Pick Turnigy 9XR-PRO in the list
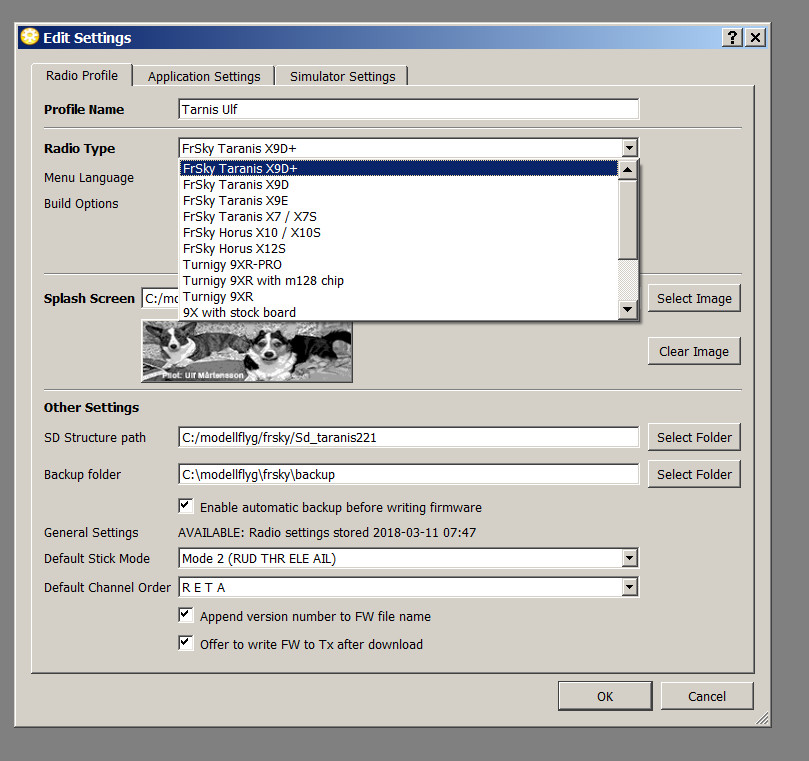Image resolution: width=809 pixels, height=761 pixels. pos(232,264)
